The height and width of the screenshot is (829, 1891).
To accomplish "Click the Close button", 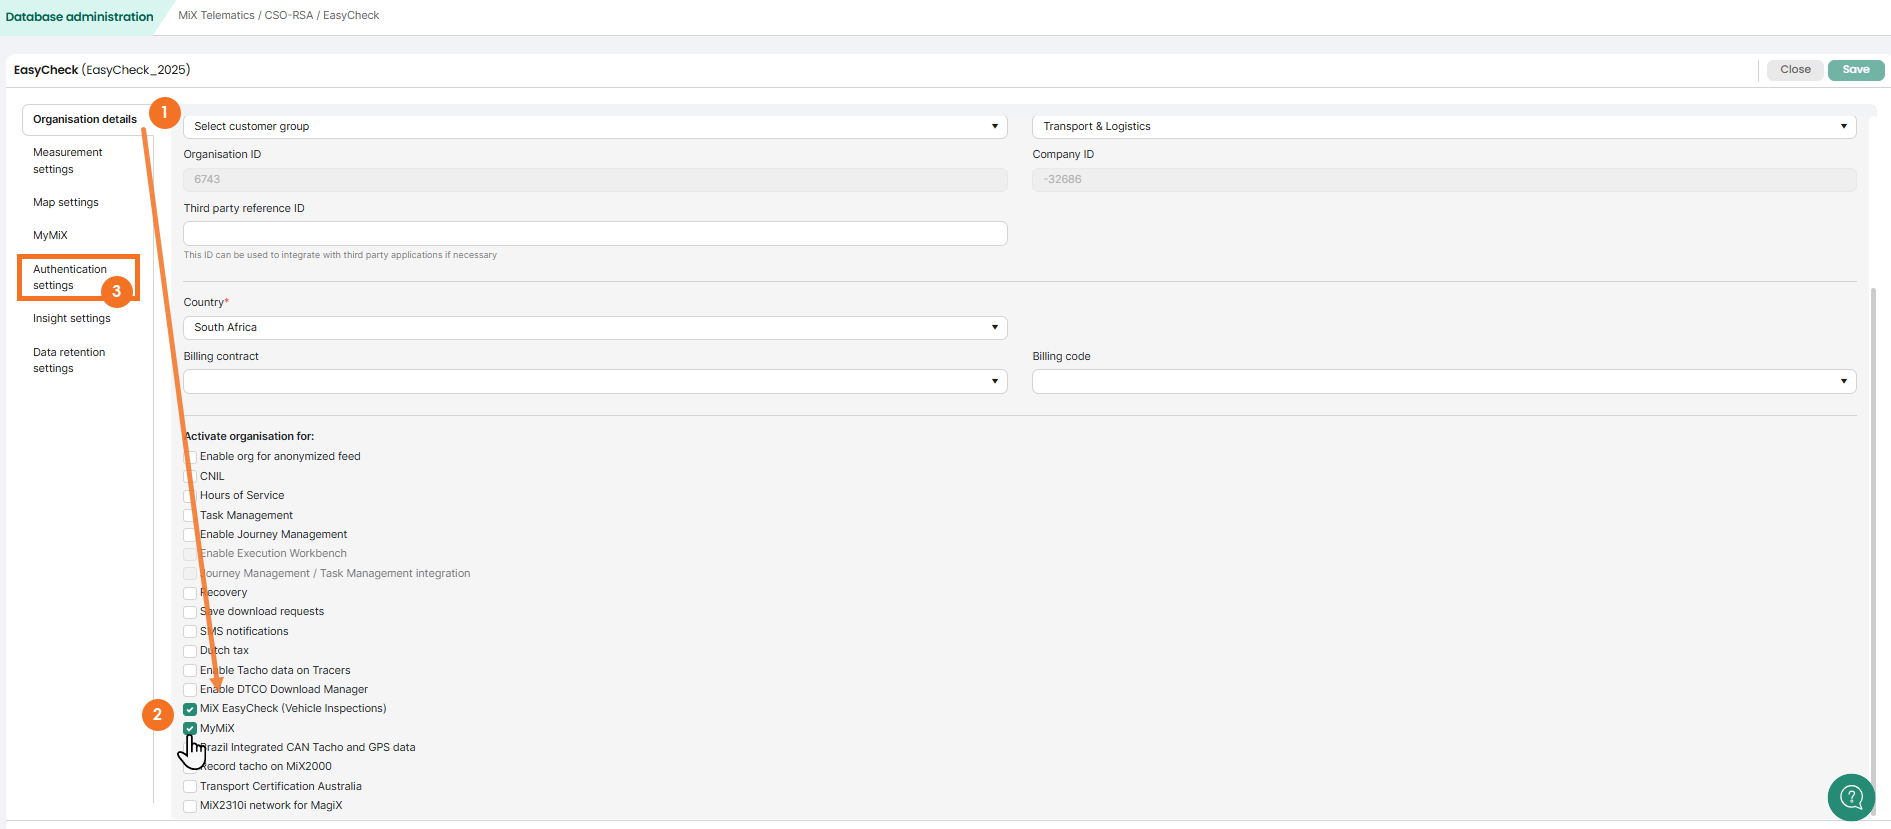I will point(1795,70).
